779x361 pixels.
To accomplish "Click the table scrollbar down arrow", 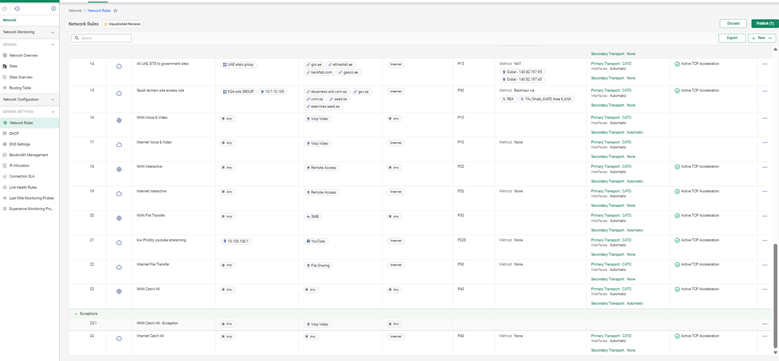I will (x=776, y=352).
